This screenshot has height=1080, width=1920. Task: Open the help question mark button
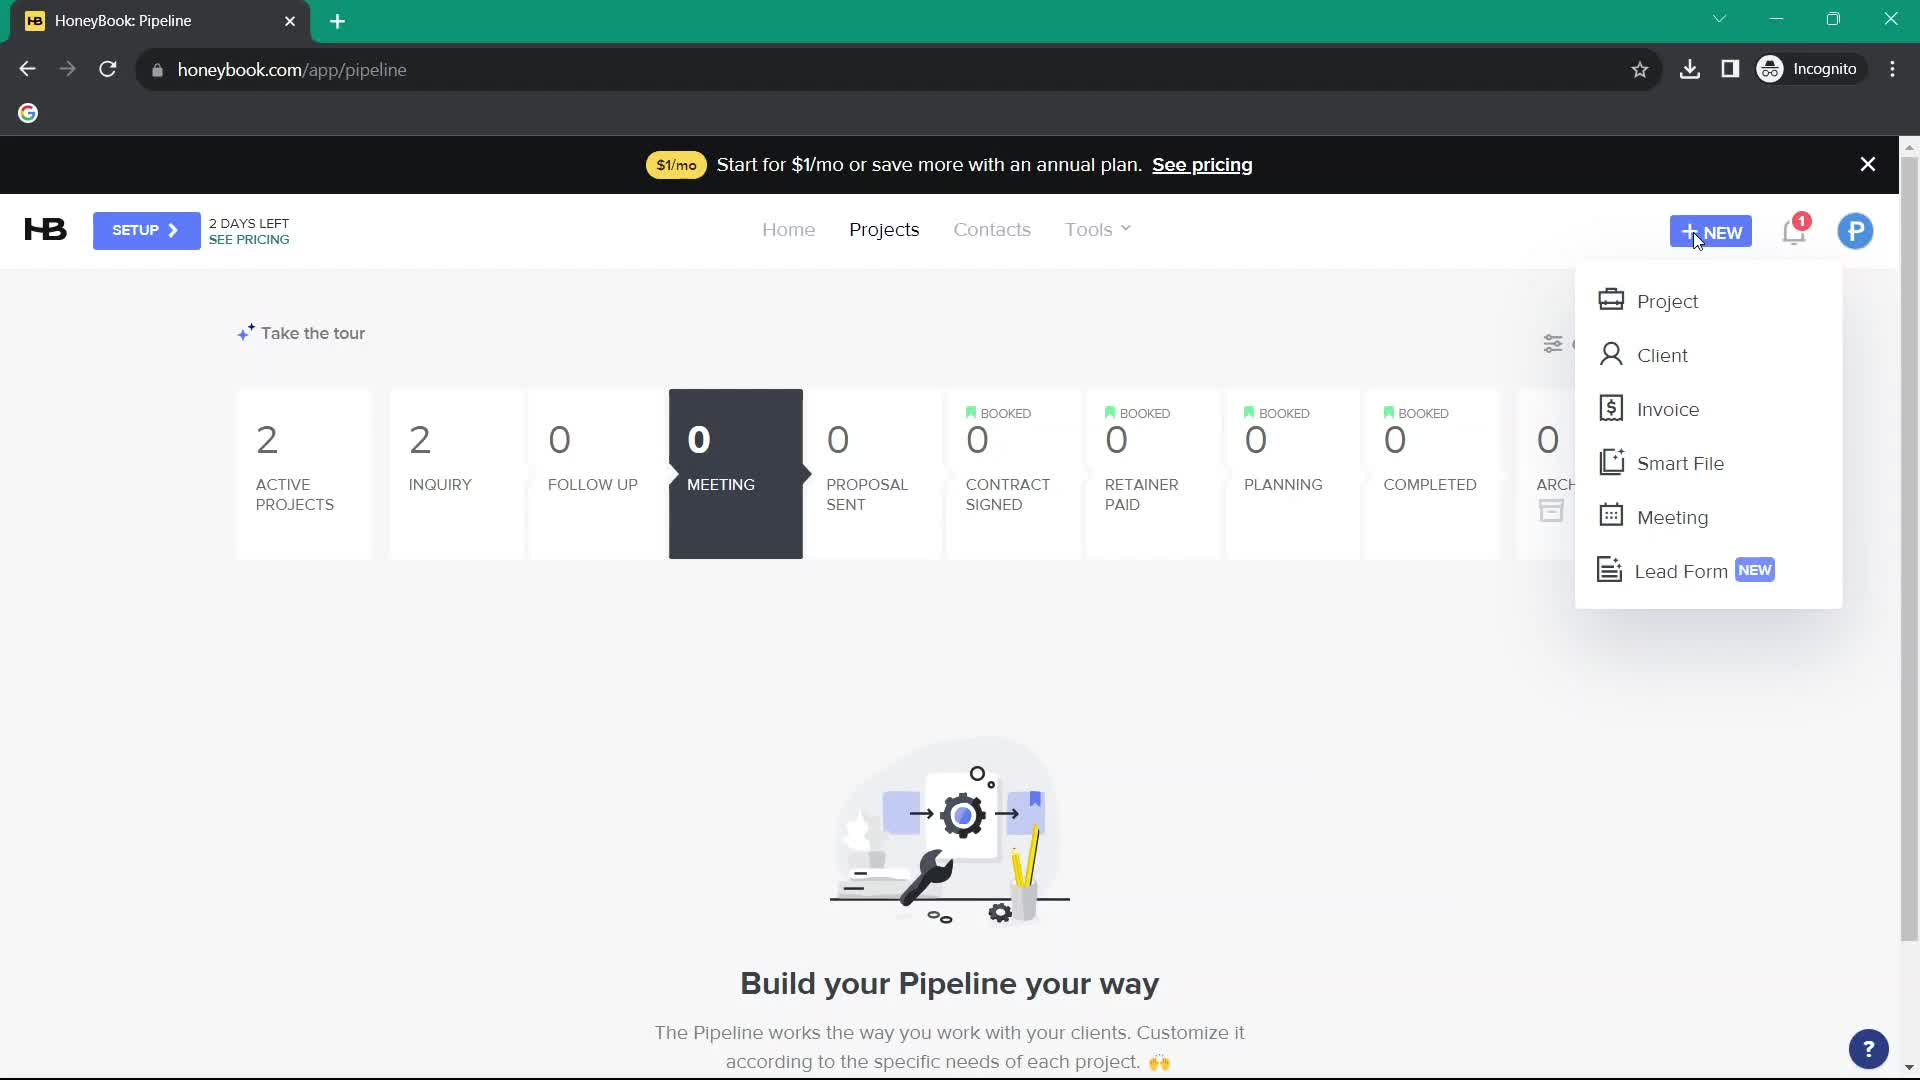point(1868,1049)
